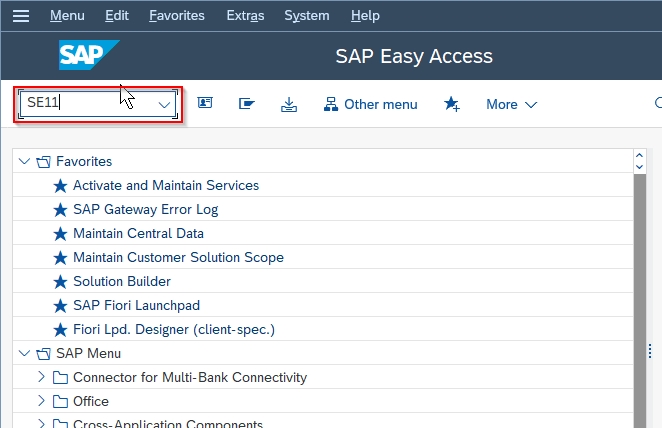Collapse the SAP Menu folder

(x=24, y=353)
